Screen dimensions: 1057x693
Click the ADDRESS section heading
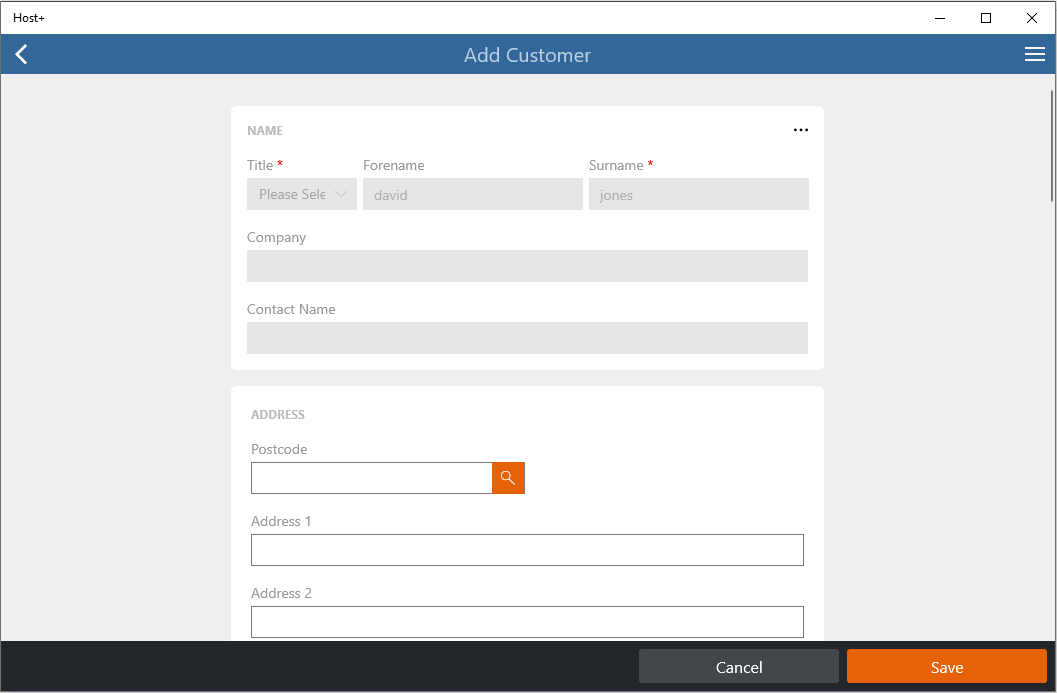pyautogui.click(x=278, y=415)
